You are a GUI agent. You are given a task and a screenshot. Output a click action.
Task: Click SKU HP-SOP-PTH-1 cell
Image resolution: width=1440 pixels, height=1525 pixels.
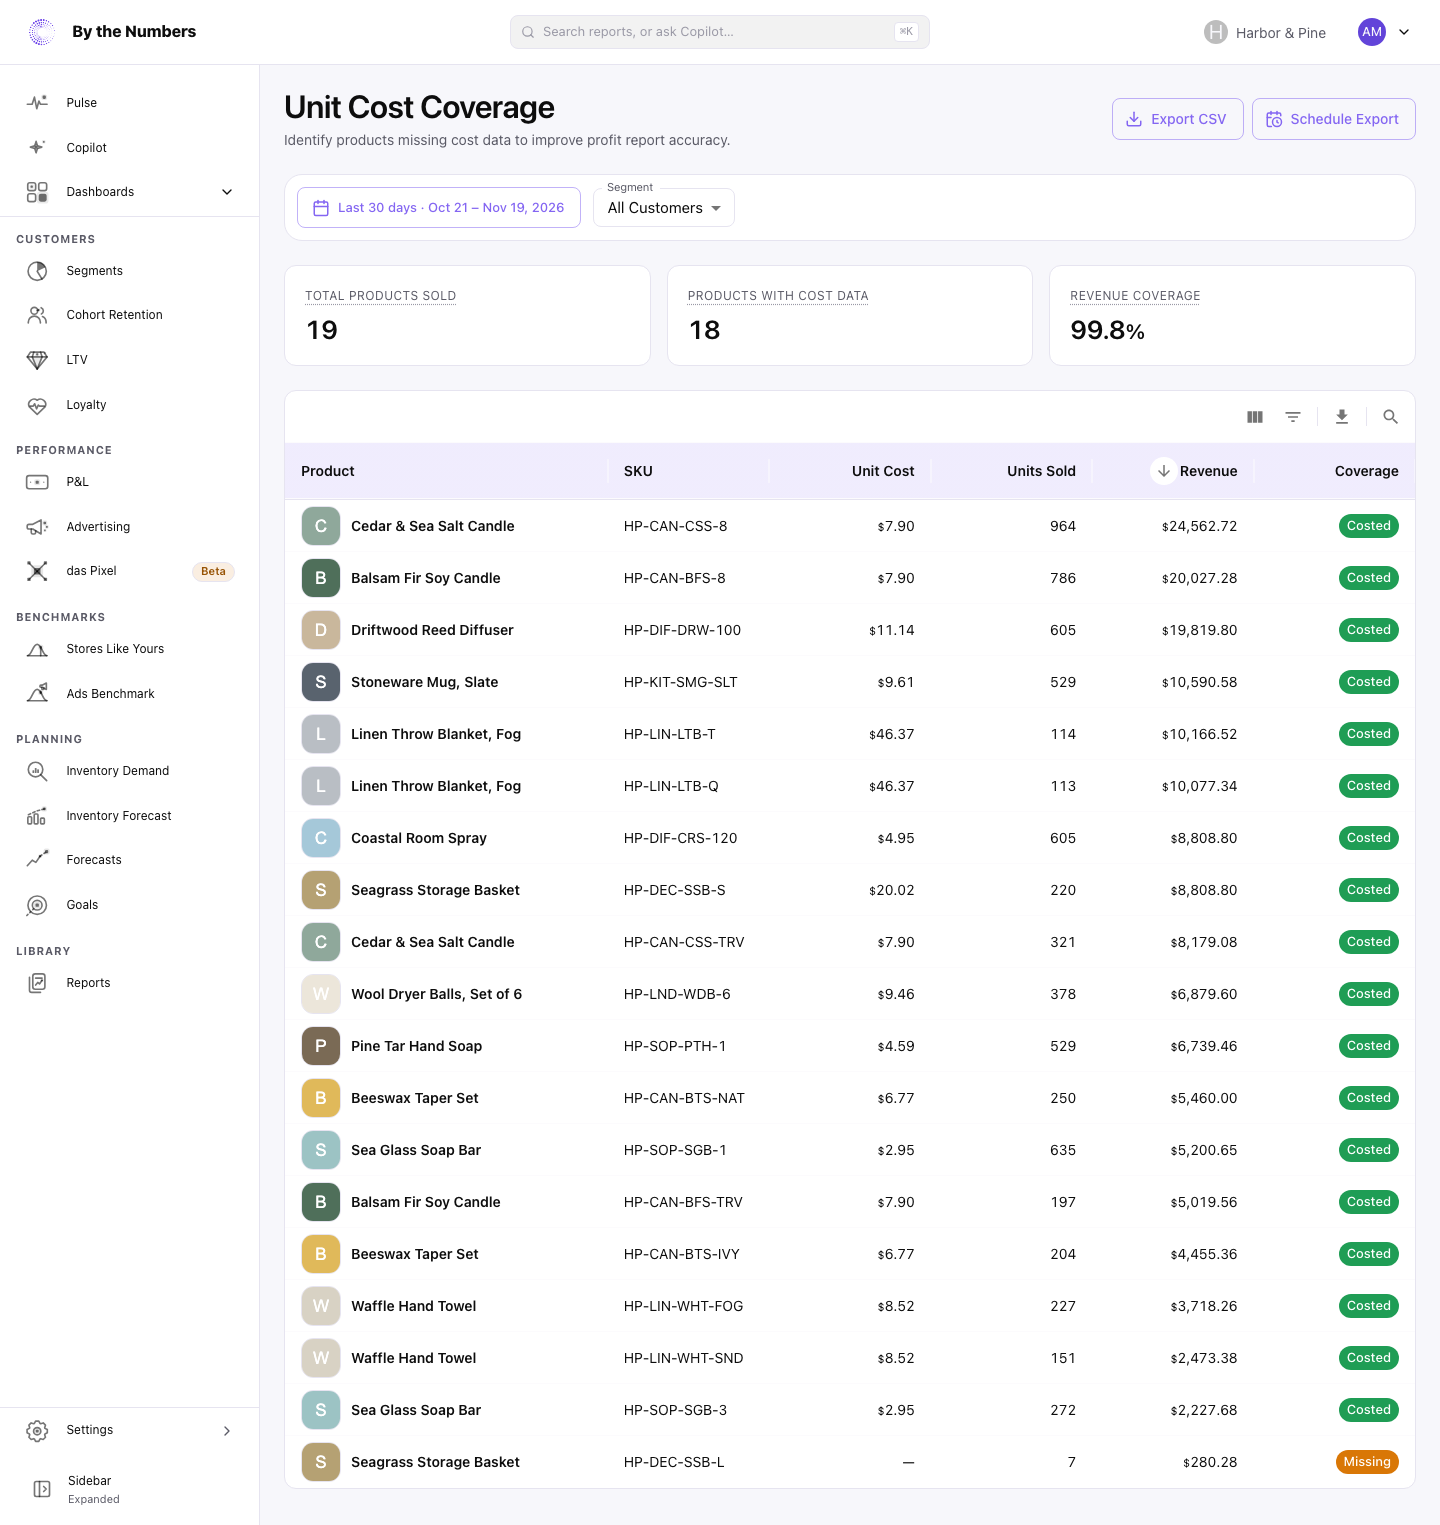675,1046
